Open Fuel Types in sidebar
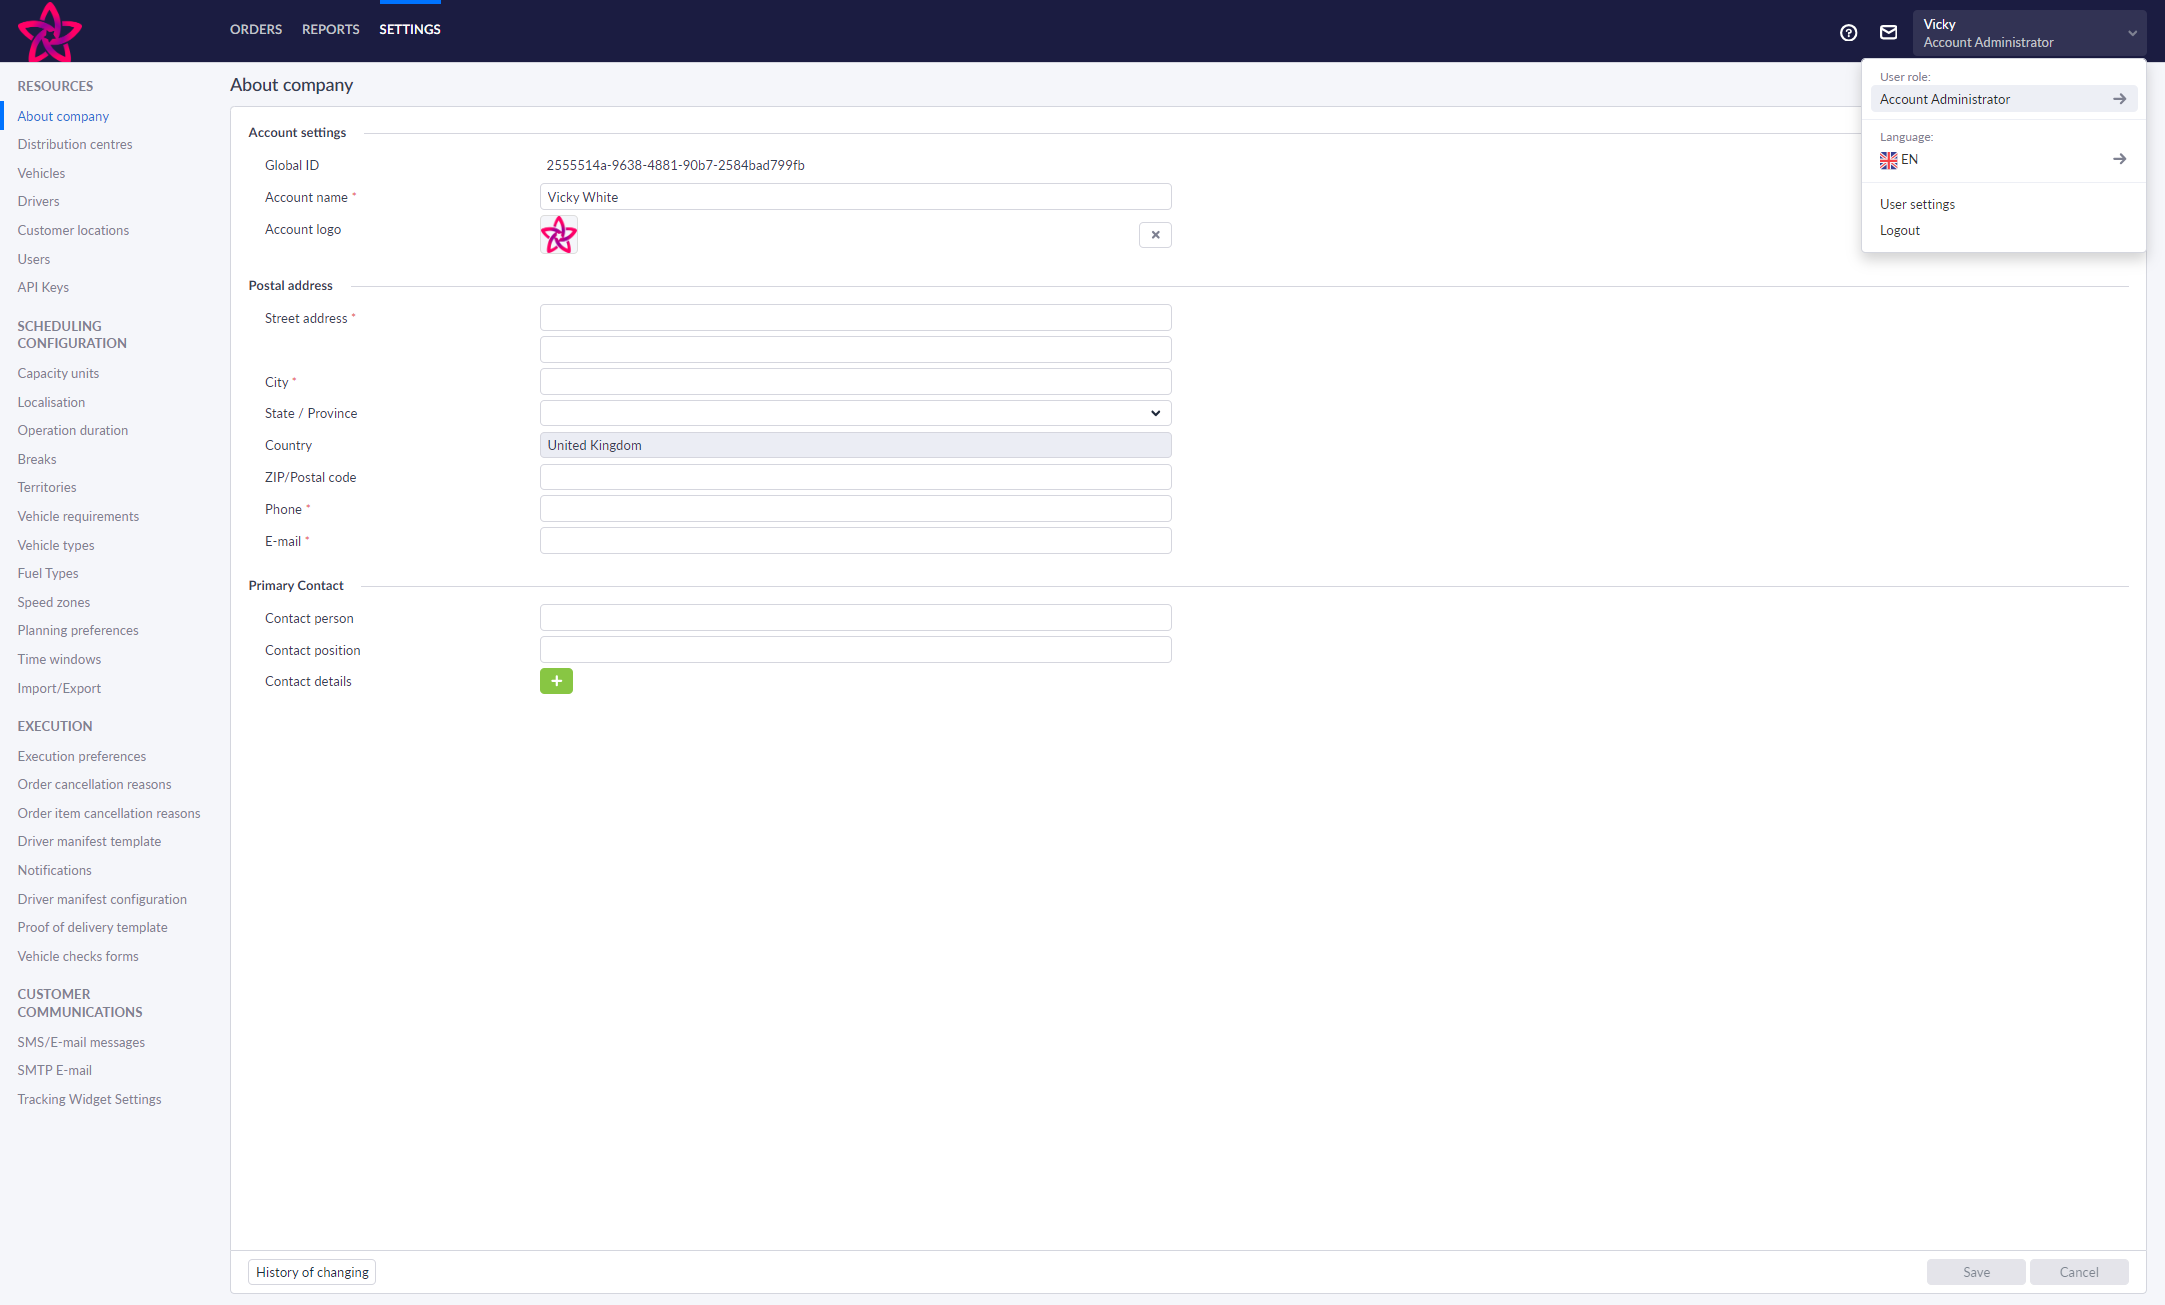 coord(48,573)
